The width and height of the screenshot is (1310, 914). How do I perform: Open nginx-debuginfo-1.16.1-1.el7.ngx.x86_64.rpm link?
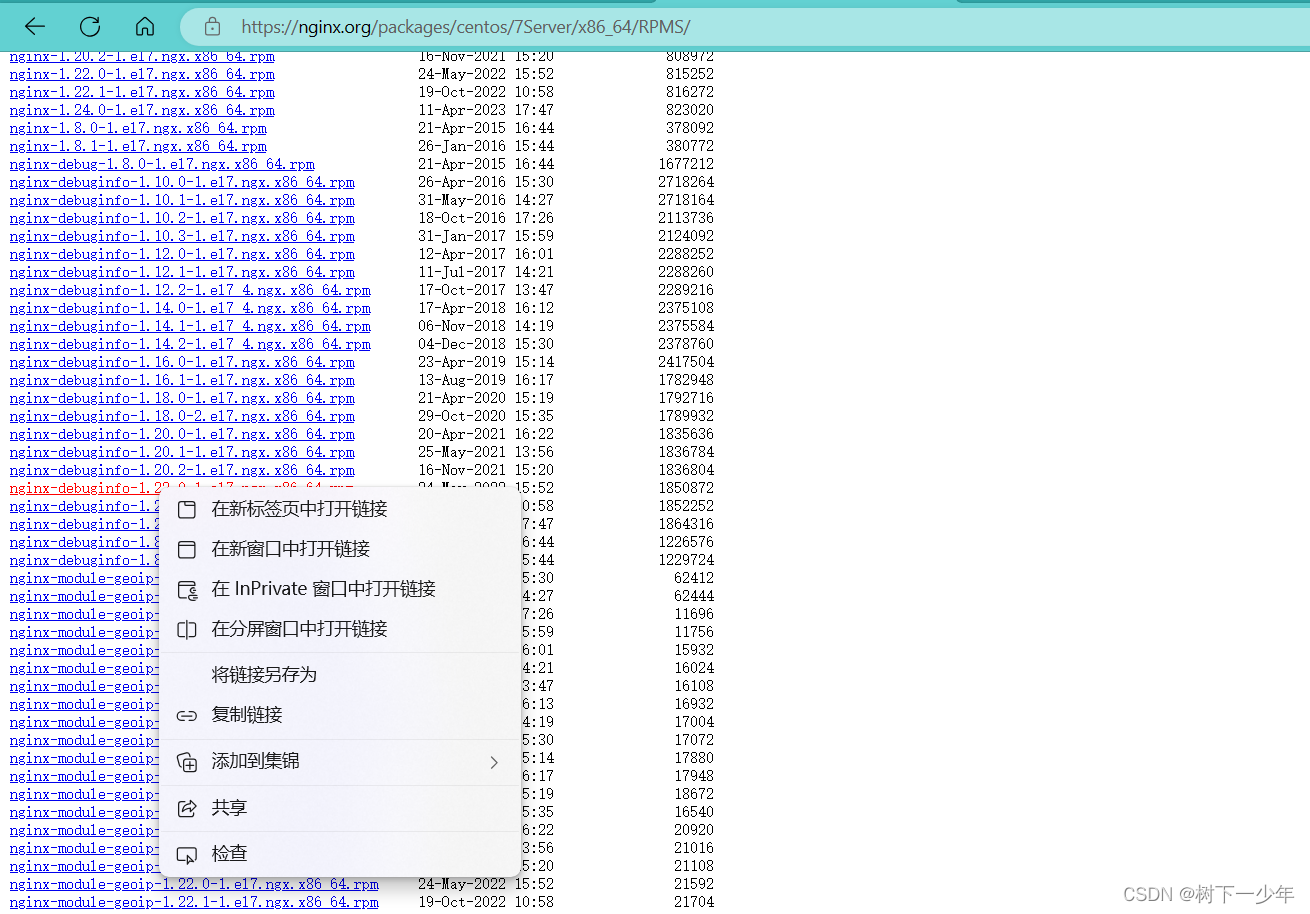[182, 380]
